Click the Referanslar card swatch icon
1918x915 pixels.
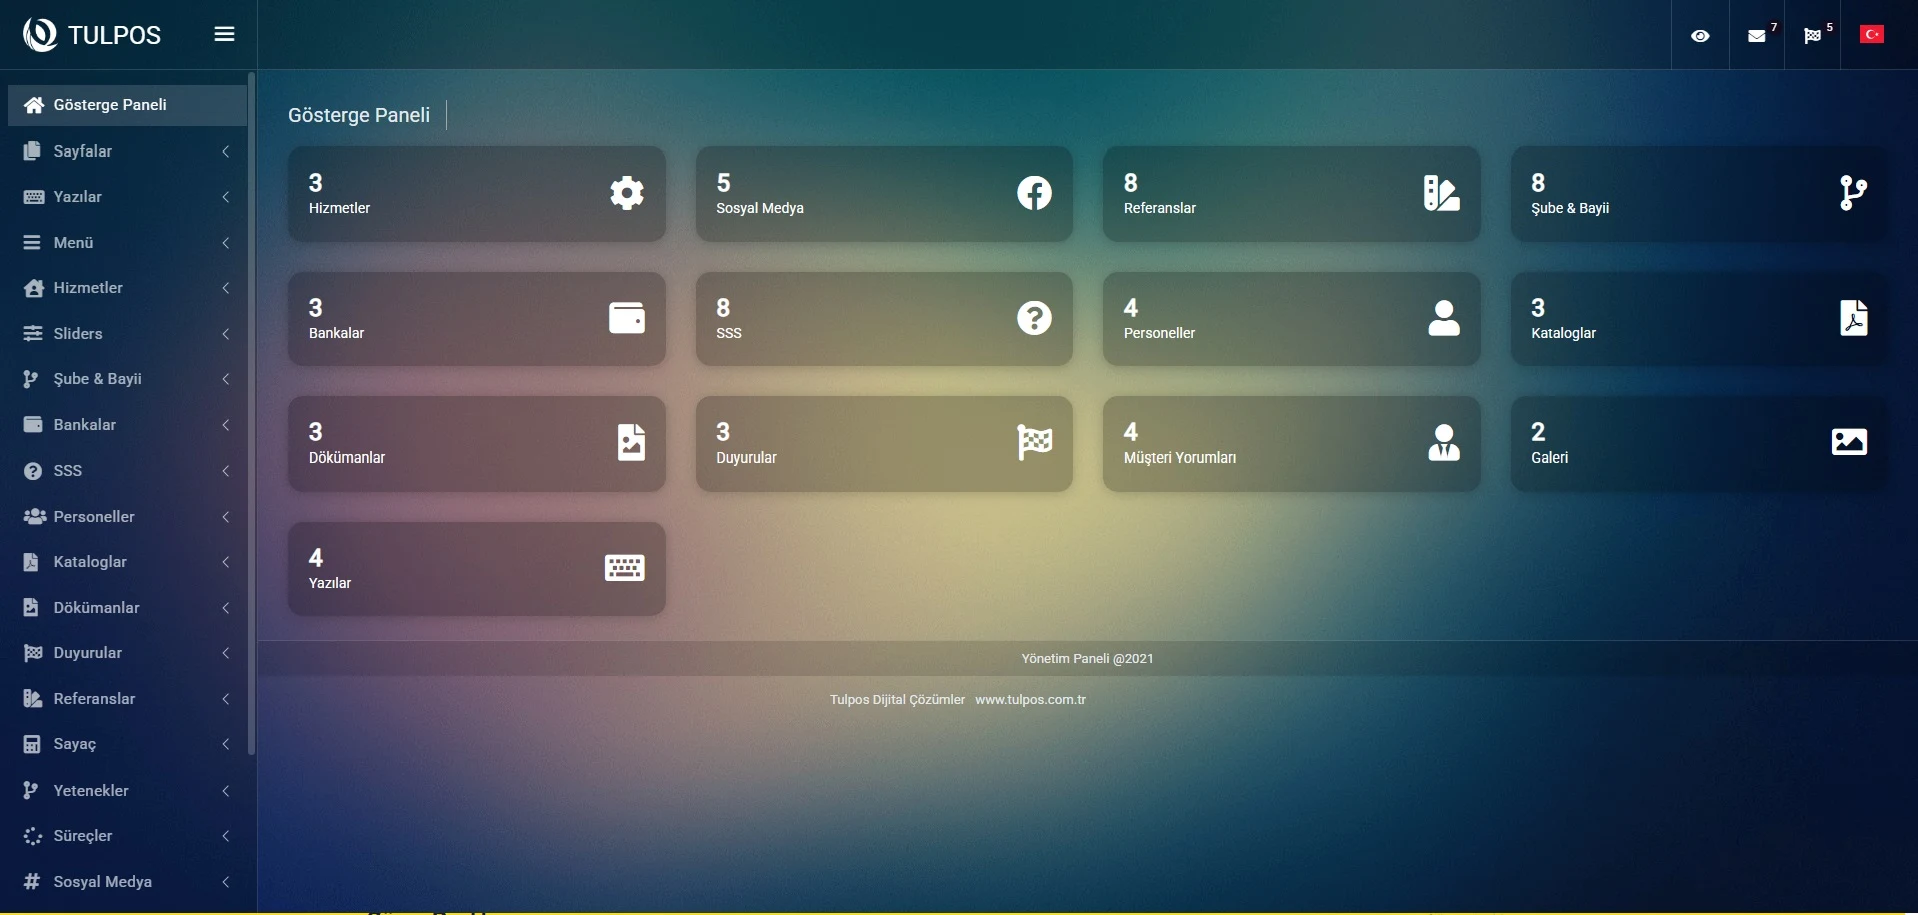coord(1441,193)
